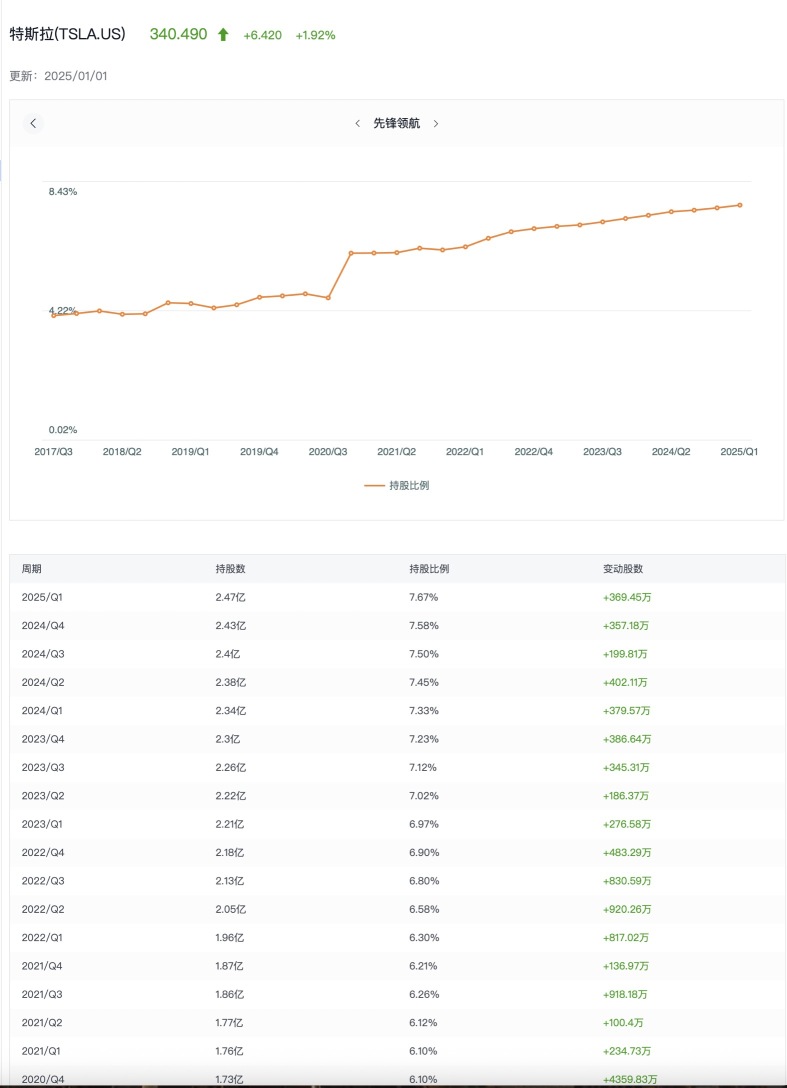Viewport: 787px width, 1088px height.
Task: Click the 2.47亿 holdings cell
Action: [x=230, y=597]
